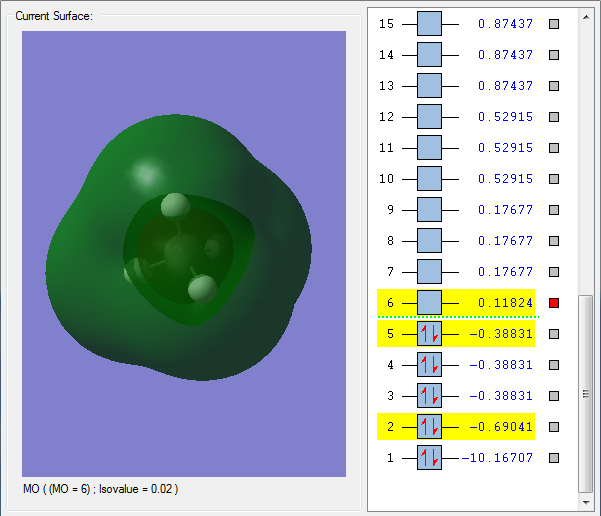Select occupied orbital box of level 2
The width and height of the screenshot is (601, 516).
point(429,427)
